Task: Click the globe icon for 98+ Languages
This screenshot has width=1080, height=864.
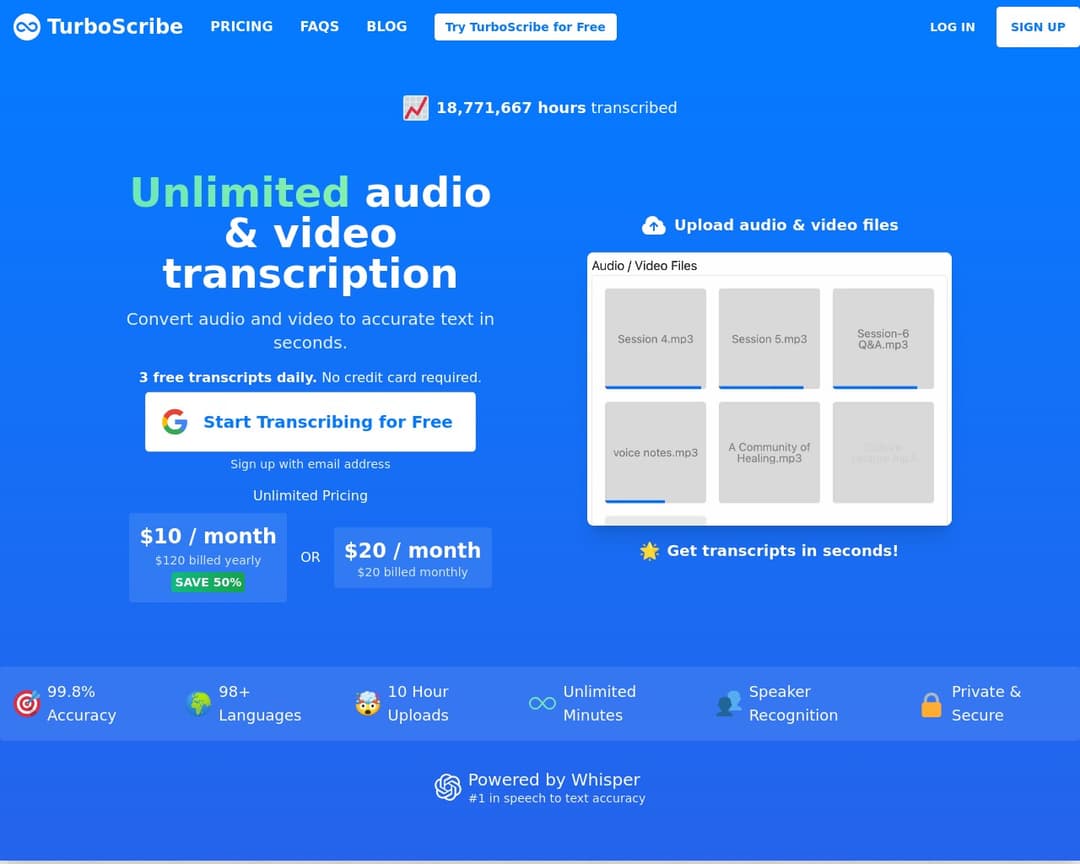Action: pos(199,704)
